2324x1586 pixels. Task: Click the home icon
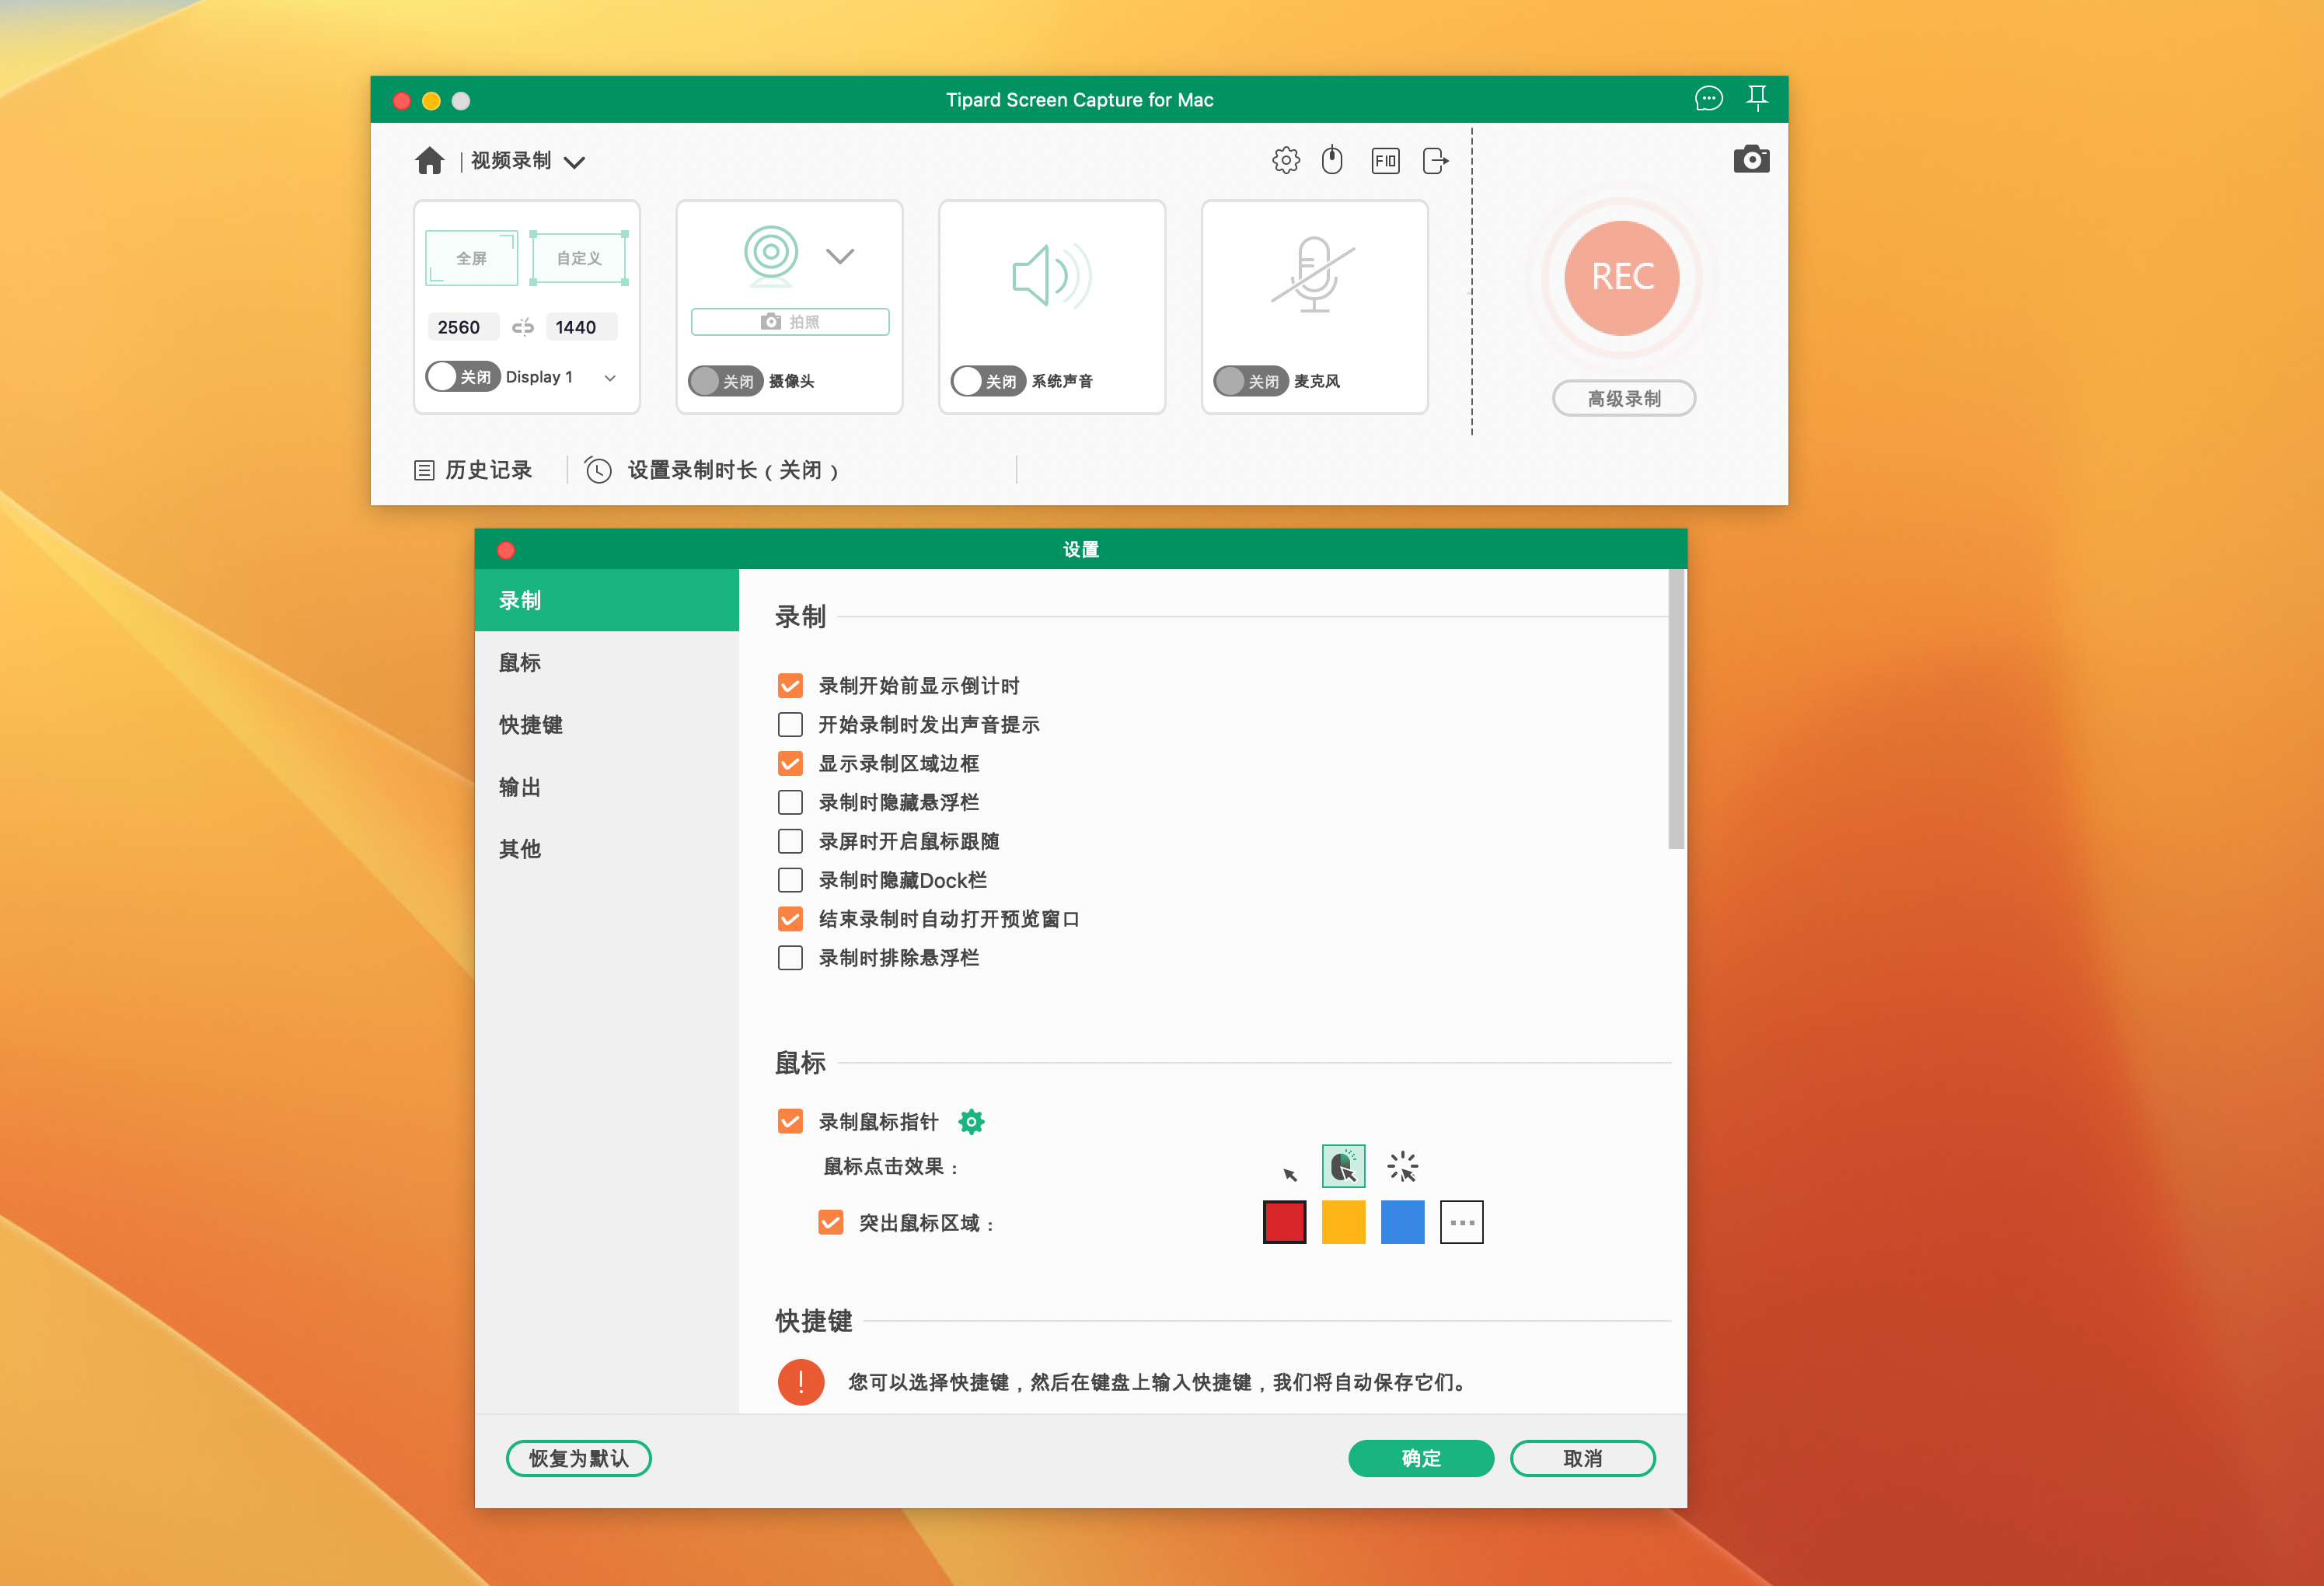429,161
